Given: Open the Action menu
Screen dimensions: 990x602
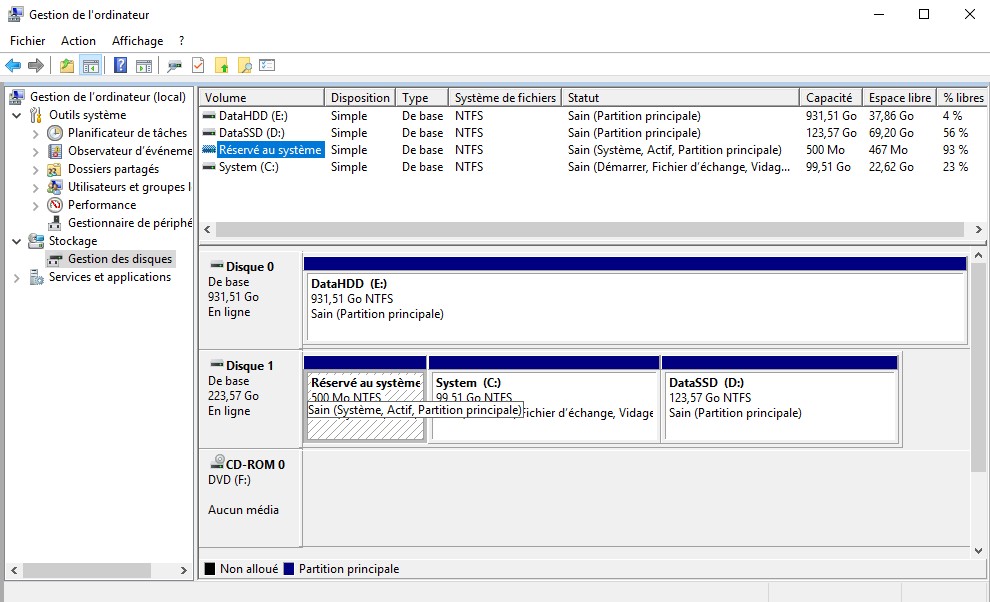Looking at the screenshot, I should [x=78, y=41].
